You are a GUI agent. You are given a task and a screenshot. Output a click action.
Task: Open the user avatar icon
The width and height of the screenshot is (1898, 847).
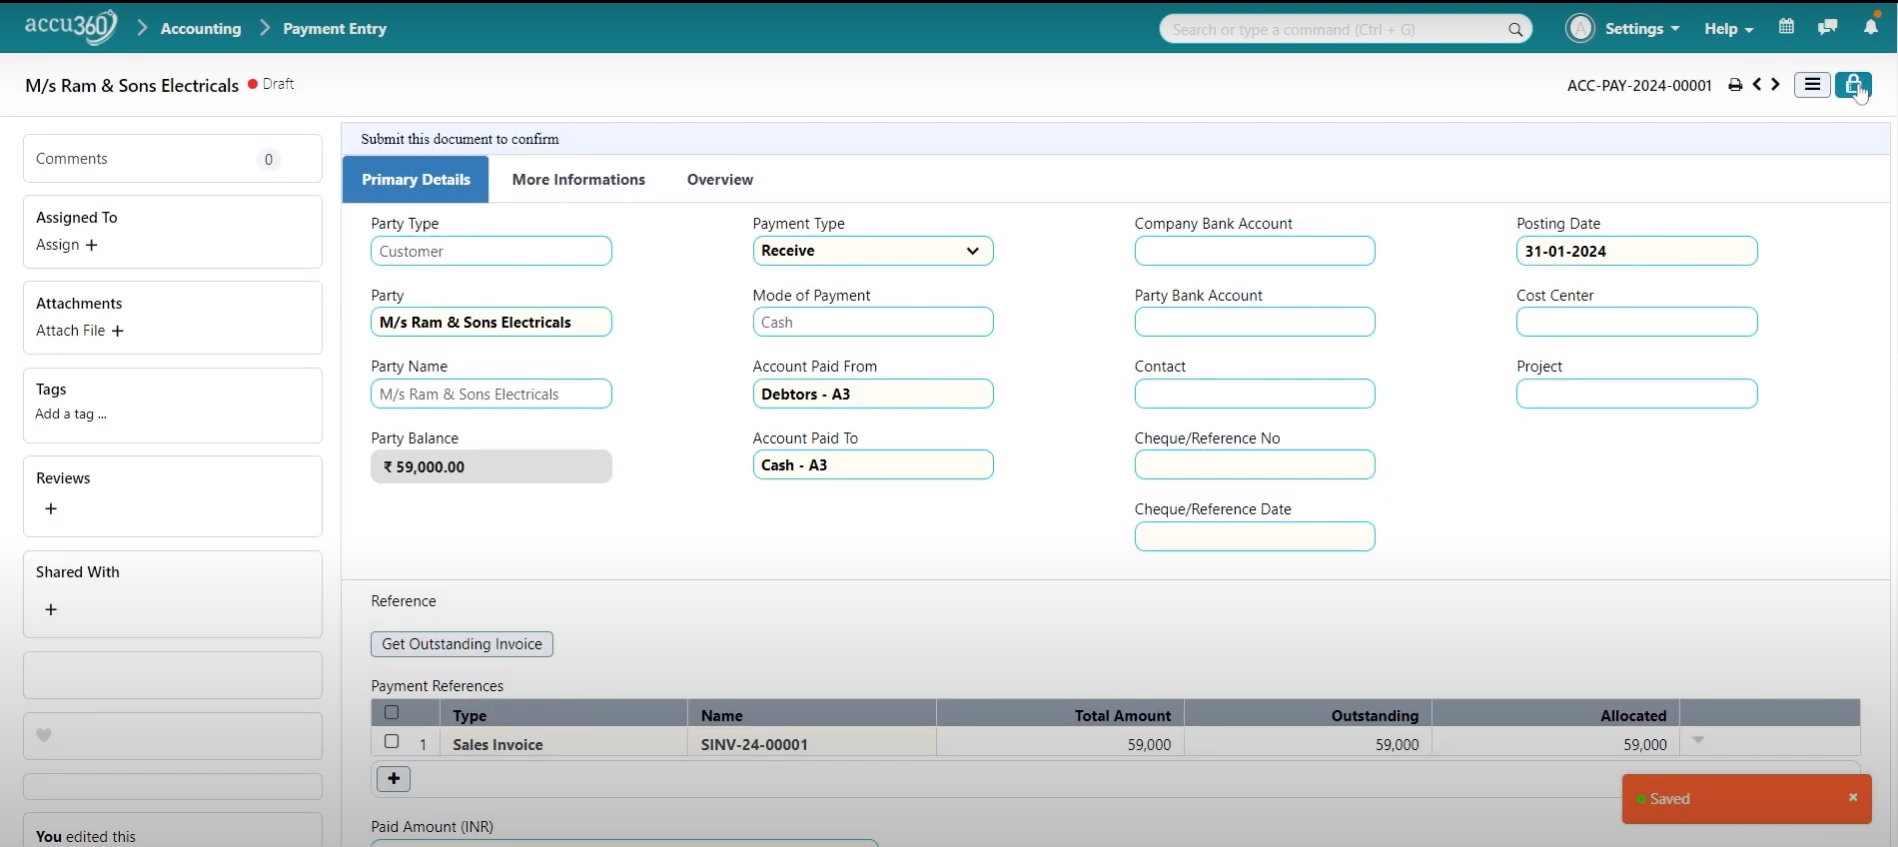(x=1580, y=28)
